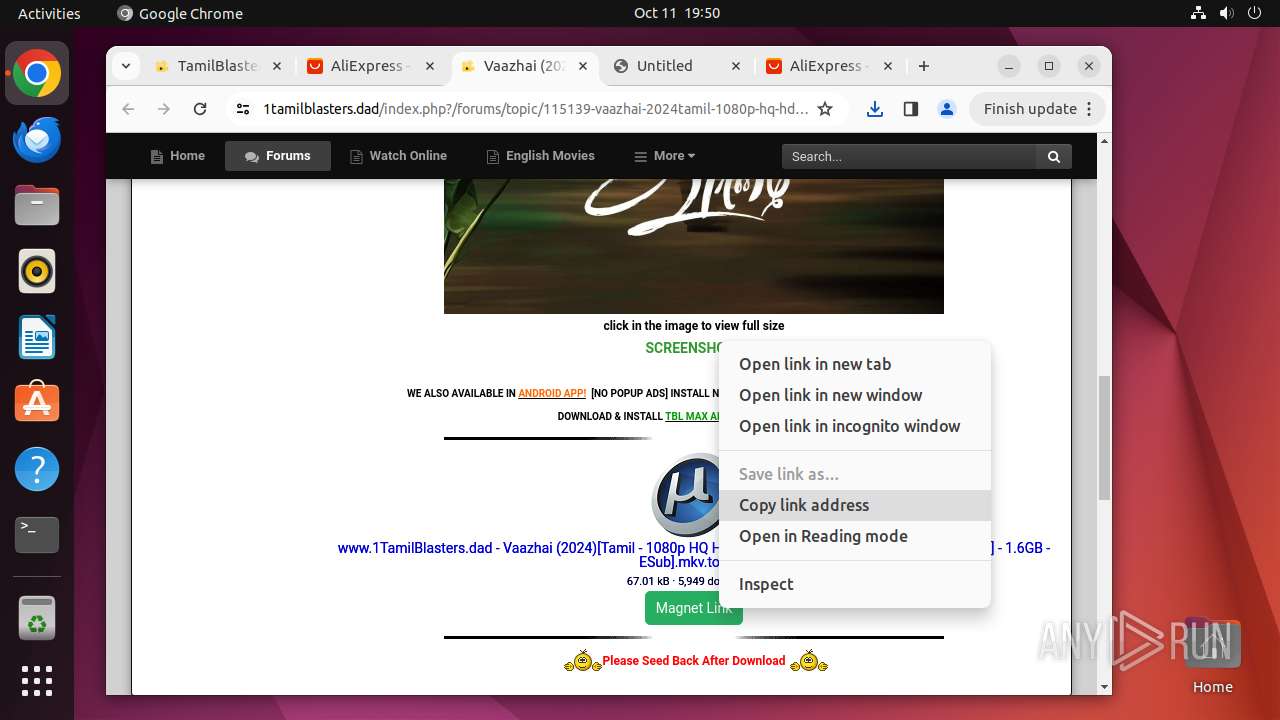
Task: Open the uTorrent logo image
Action: click(686, 496)
